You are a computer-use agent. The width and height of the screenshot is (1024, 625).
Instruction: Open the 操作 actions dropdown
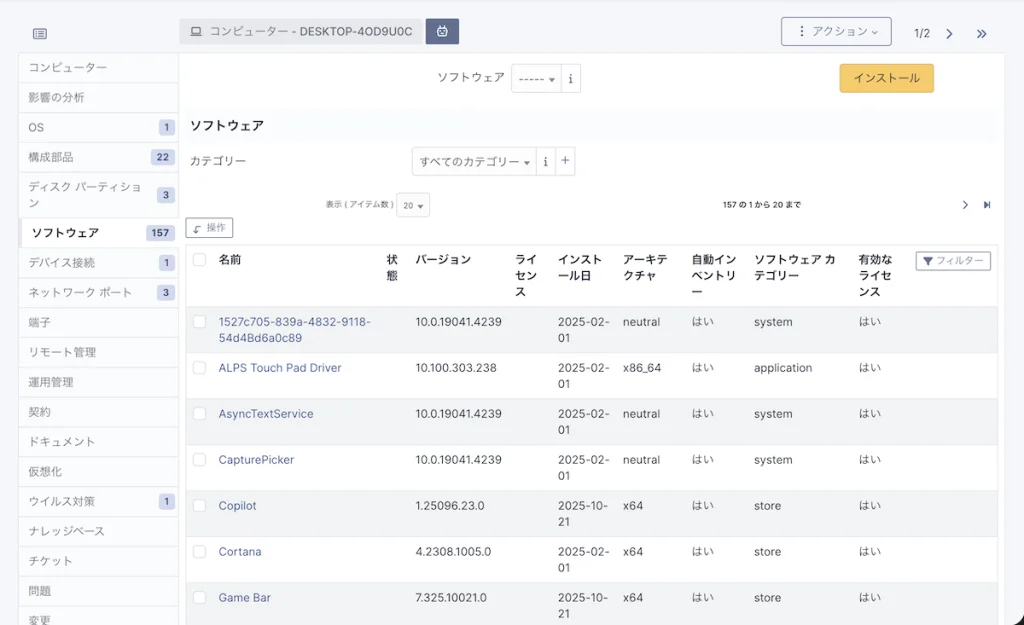click(x=209, y=228)
